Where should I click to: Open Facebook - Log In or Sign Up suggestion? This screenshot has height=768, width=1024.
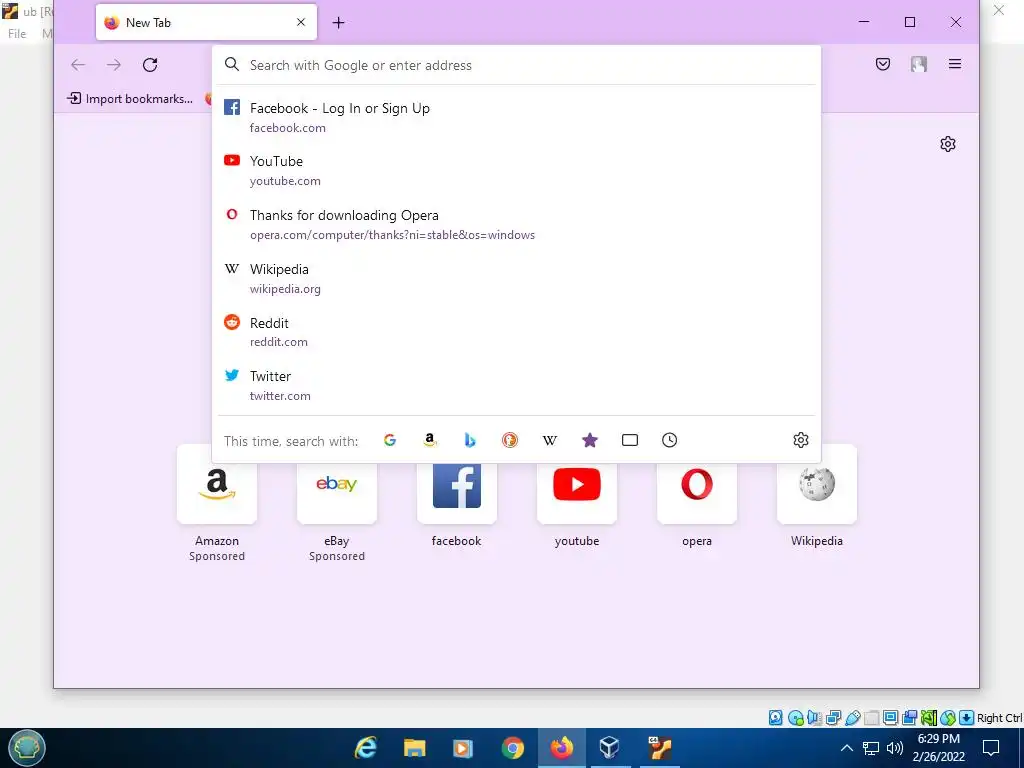point(516,117)
